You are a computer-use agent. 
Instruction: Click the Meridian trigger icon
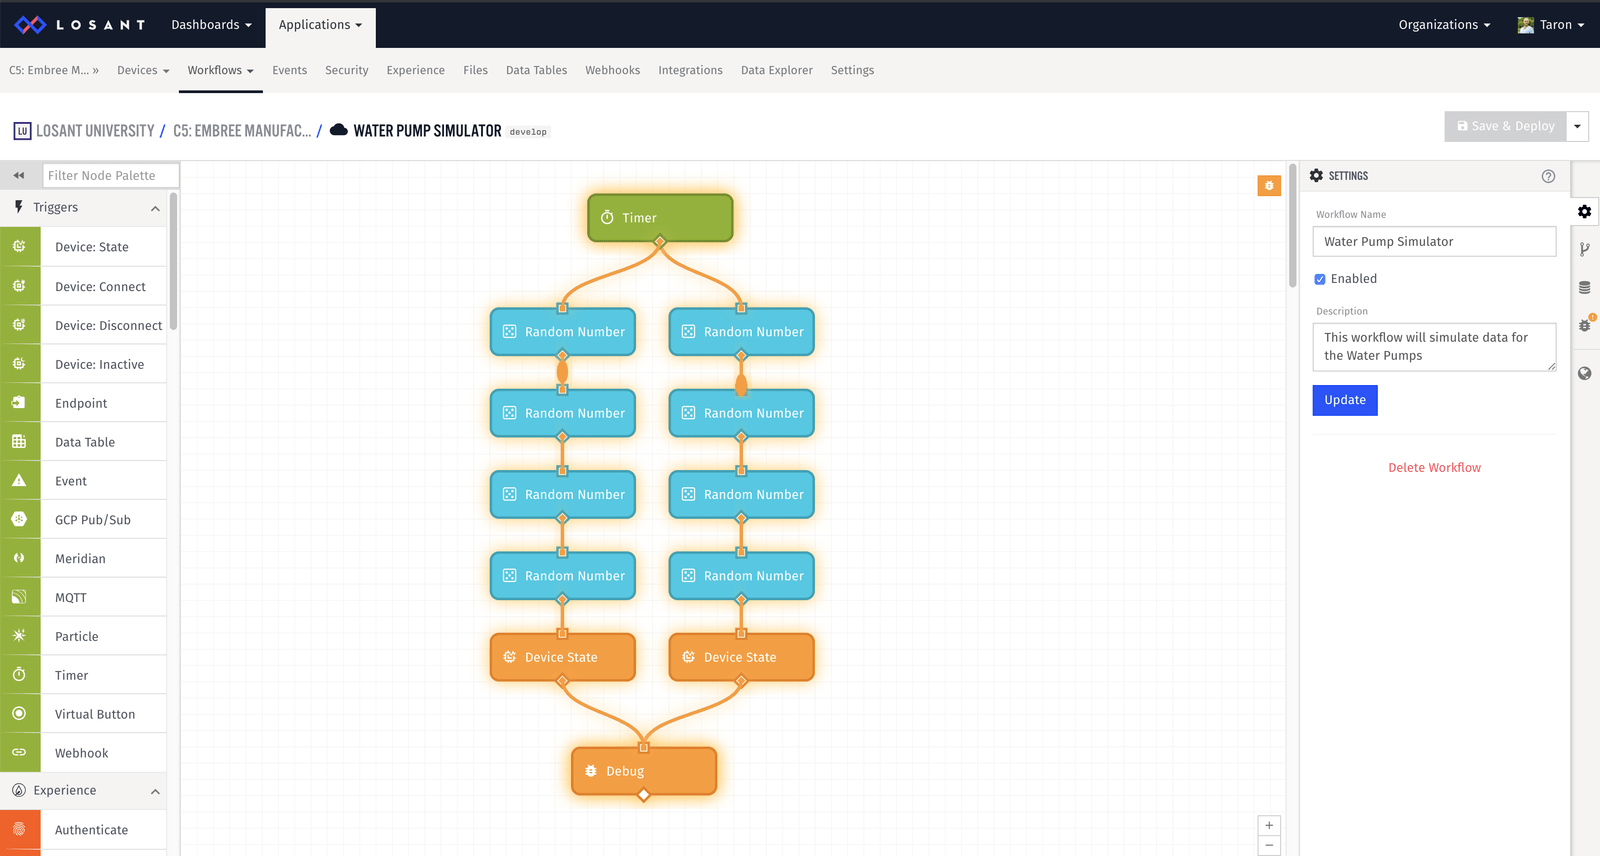[x=20, y=558]
